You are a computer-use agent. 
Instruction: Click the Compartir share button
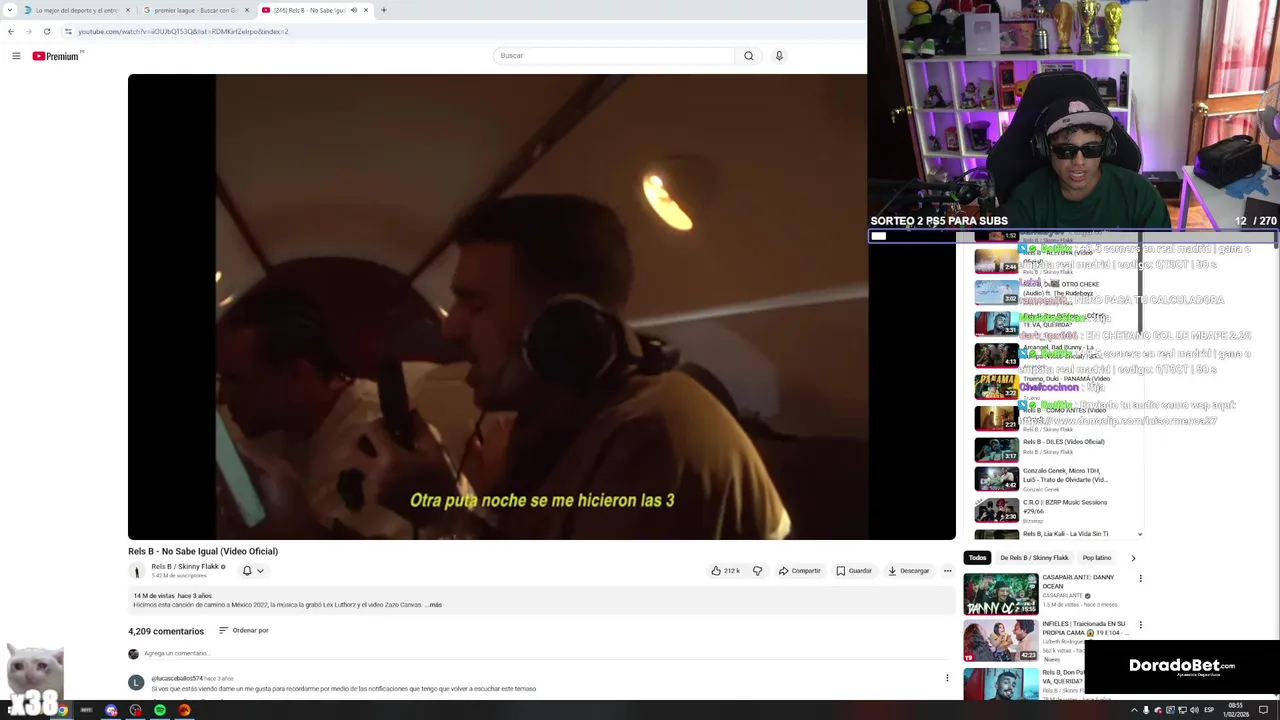800,571
